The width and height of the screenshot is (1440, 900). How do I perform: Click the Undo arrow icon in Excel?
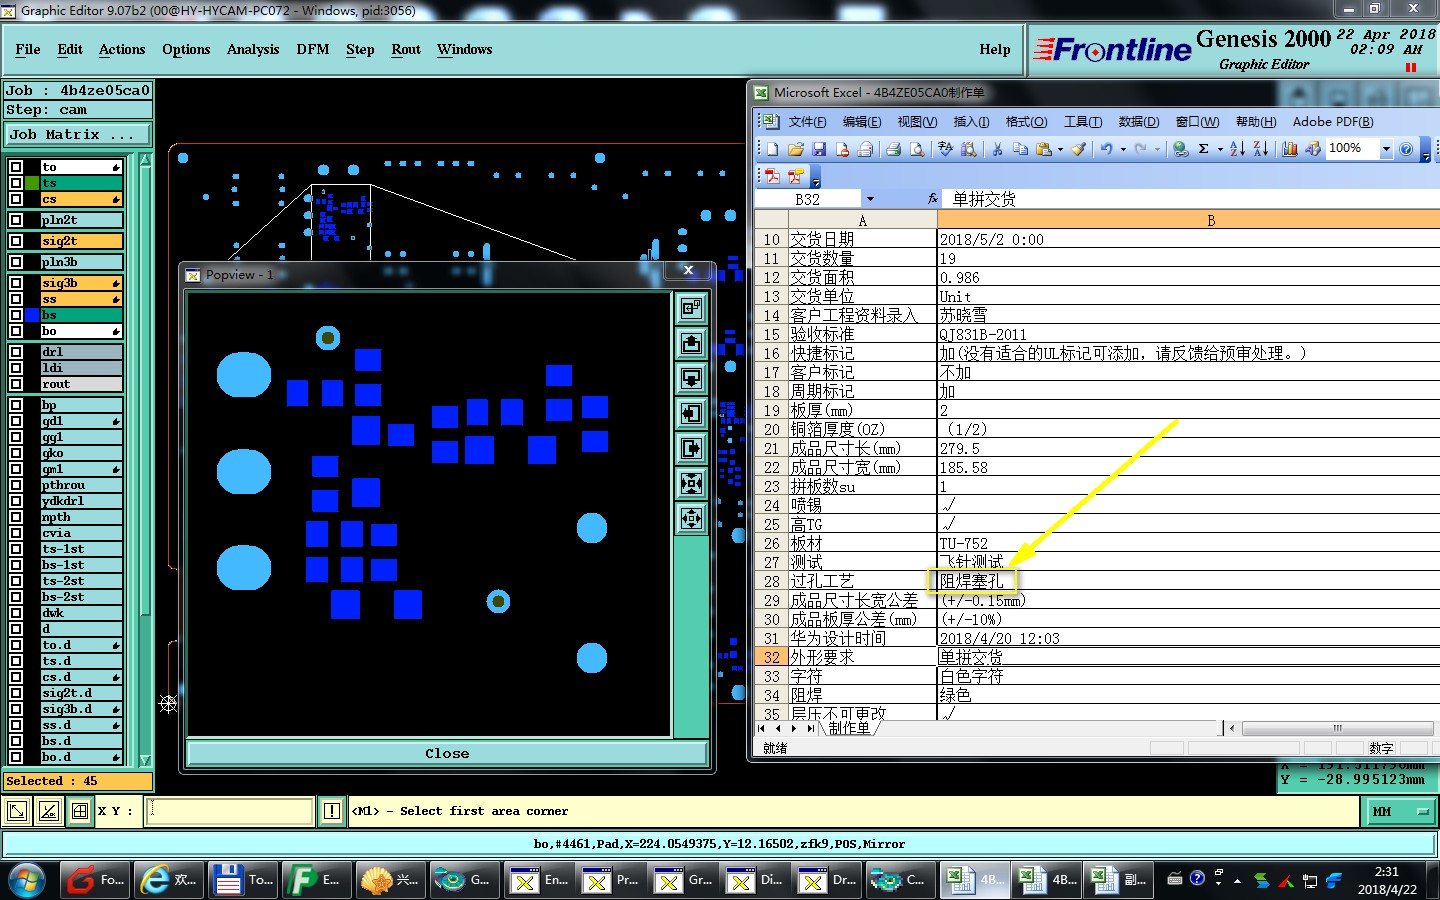point(1107,149)
